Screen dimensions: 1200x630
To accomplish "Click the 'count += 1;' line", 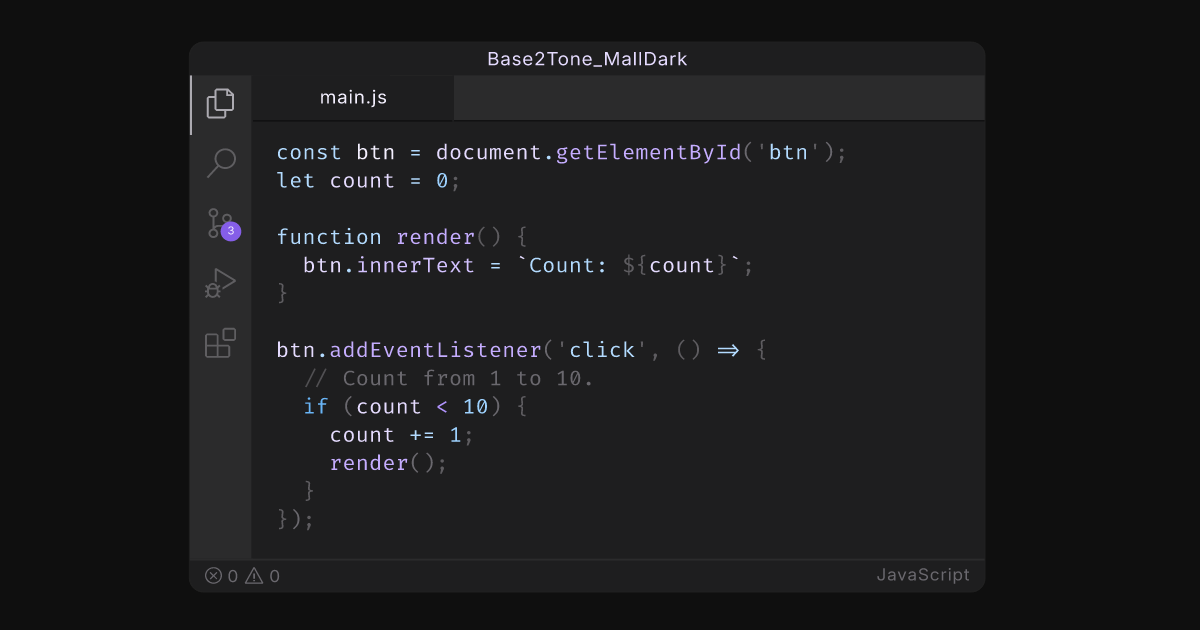I will click(402, 435).
